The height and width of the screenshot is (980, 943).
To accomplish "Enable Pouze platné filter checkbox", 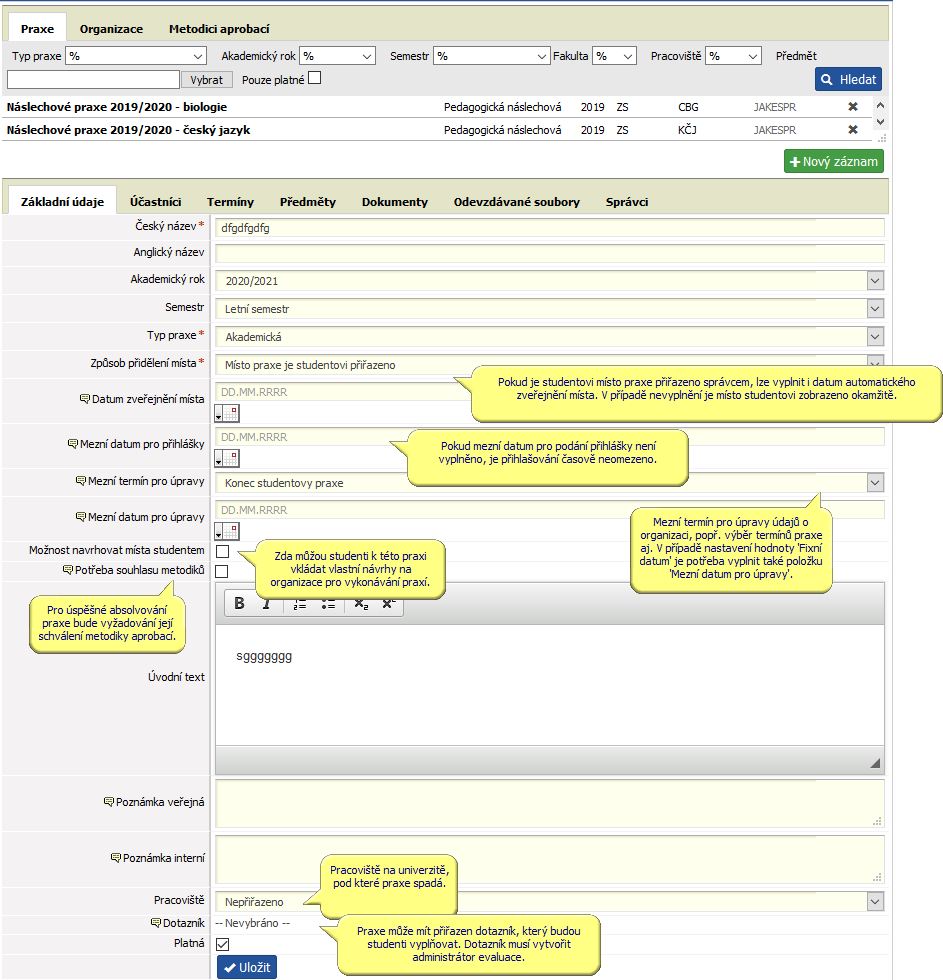I will [x=315, y=78].
